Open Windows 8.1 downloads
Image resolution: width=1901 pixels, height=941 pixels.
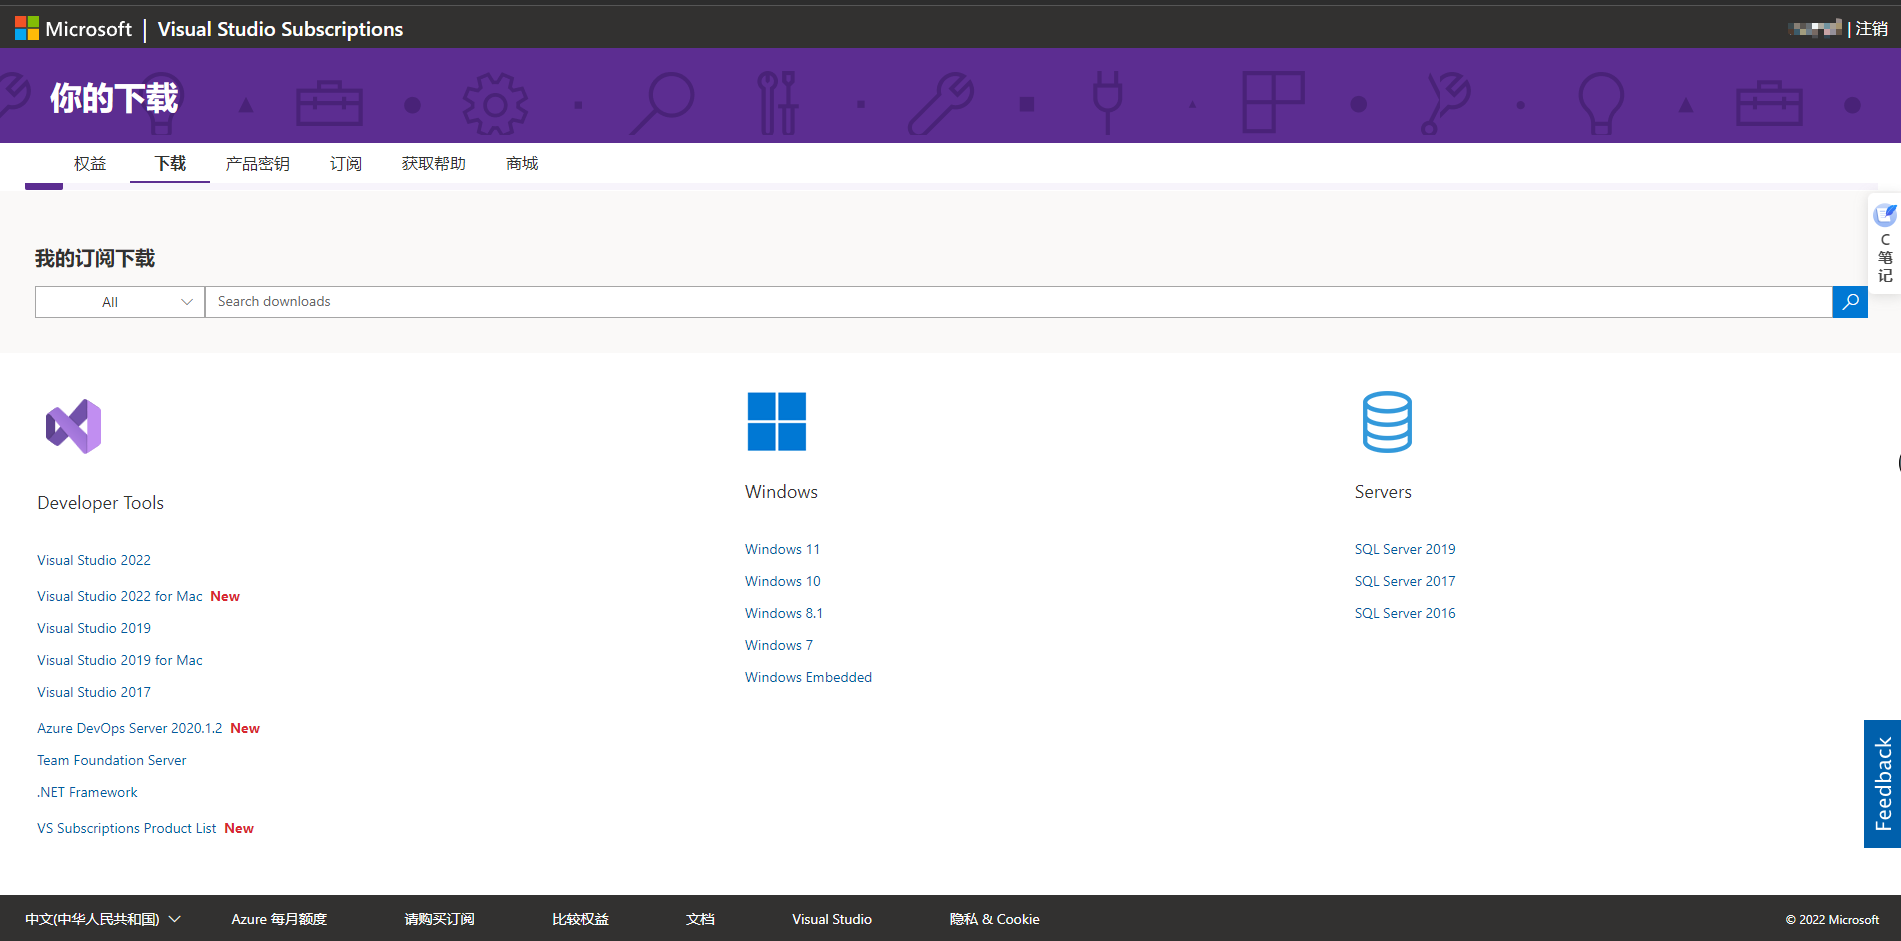point(784,613)
